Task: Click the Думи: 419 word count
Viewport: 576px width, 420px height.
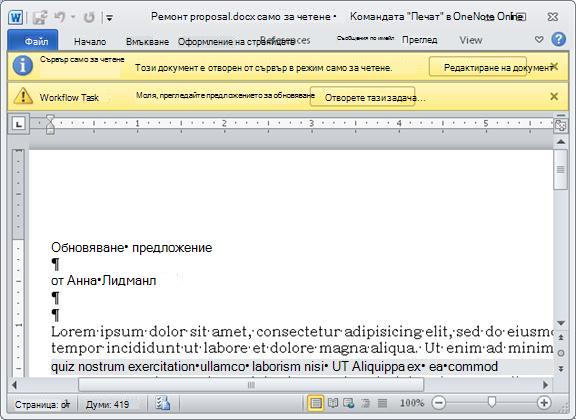Action: [x=107, y=405]
